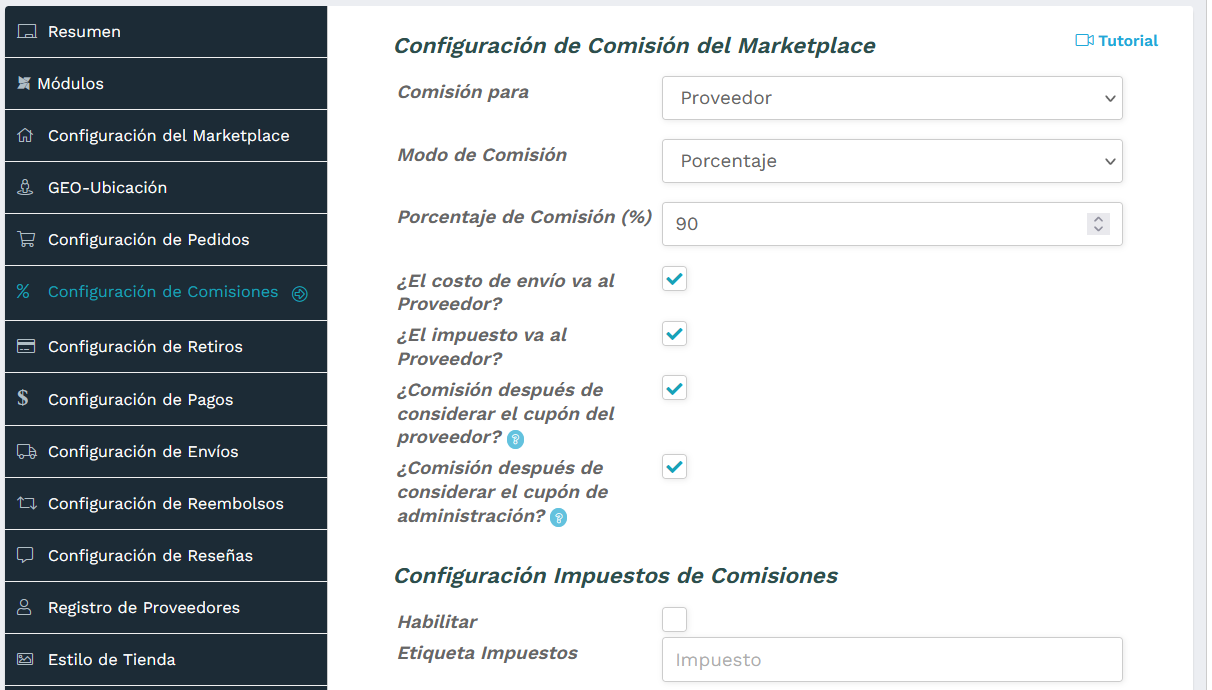
Task: Uncheck the shipping cost to Proveedor checkbox
Action: coord(674,280)
